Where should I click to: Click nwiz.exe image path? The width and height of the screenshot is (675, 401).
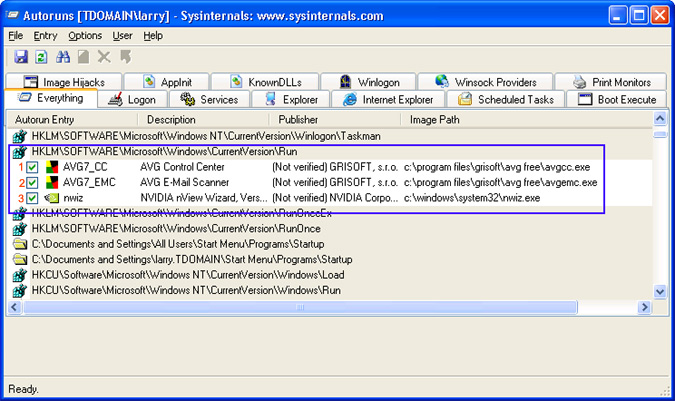[x=472, y=198]
